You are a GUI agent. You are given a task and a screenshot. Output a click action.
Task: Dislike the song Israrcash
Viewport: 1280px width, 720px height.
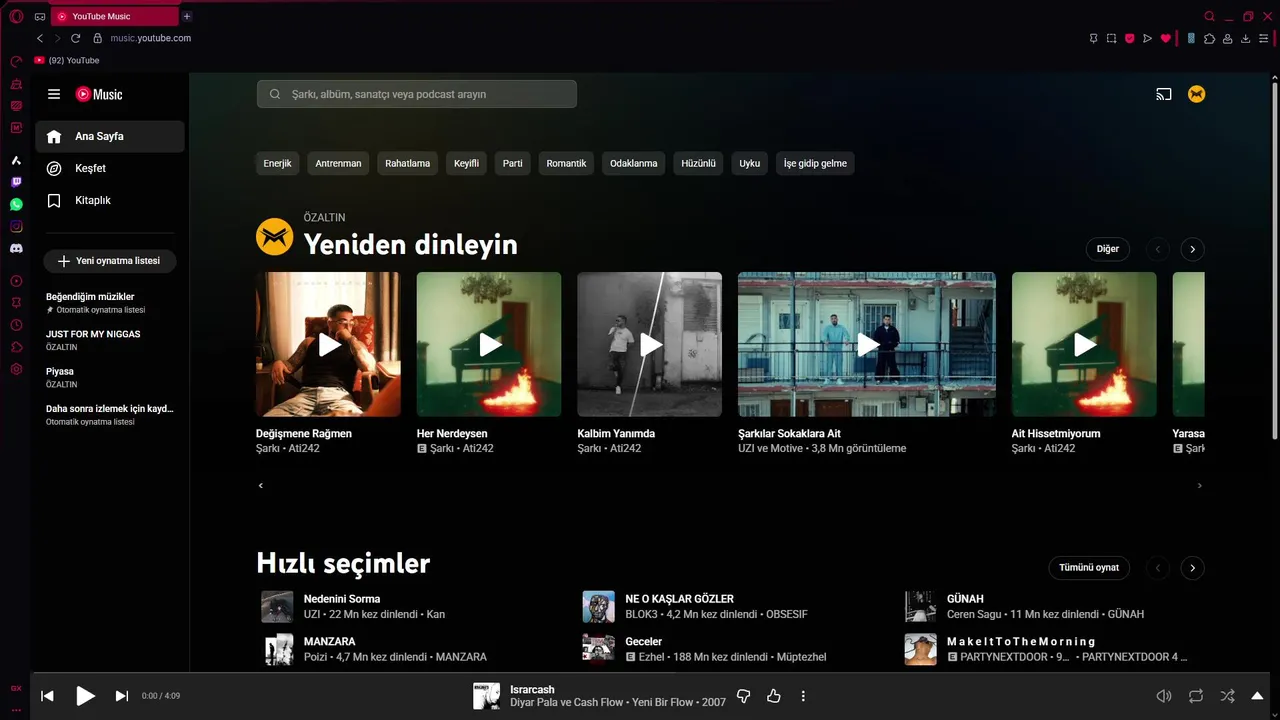coord(743,696)
